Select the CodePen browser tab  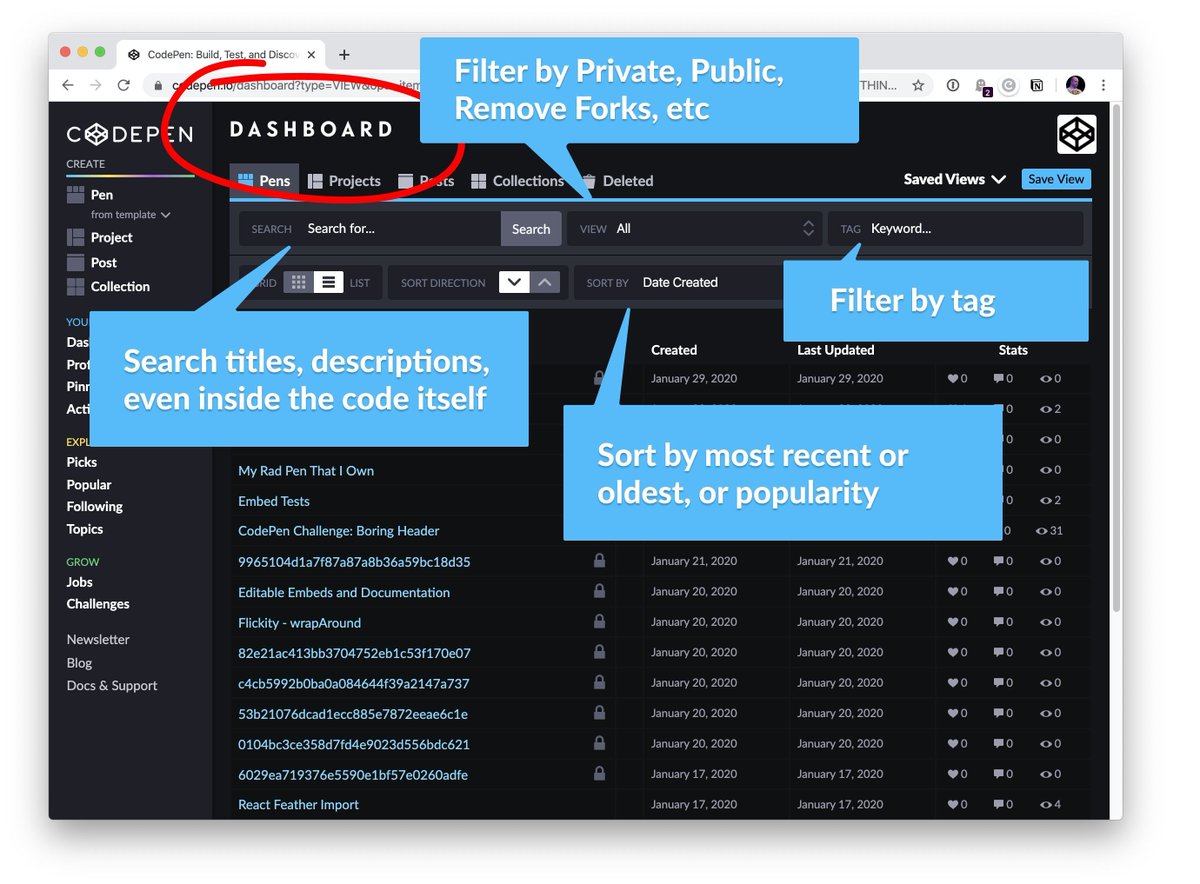[220, 55]
